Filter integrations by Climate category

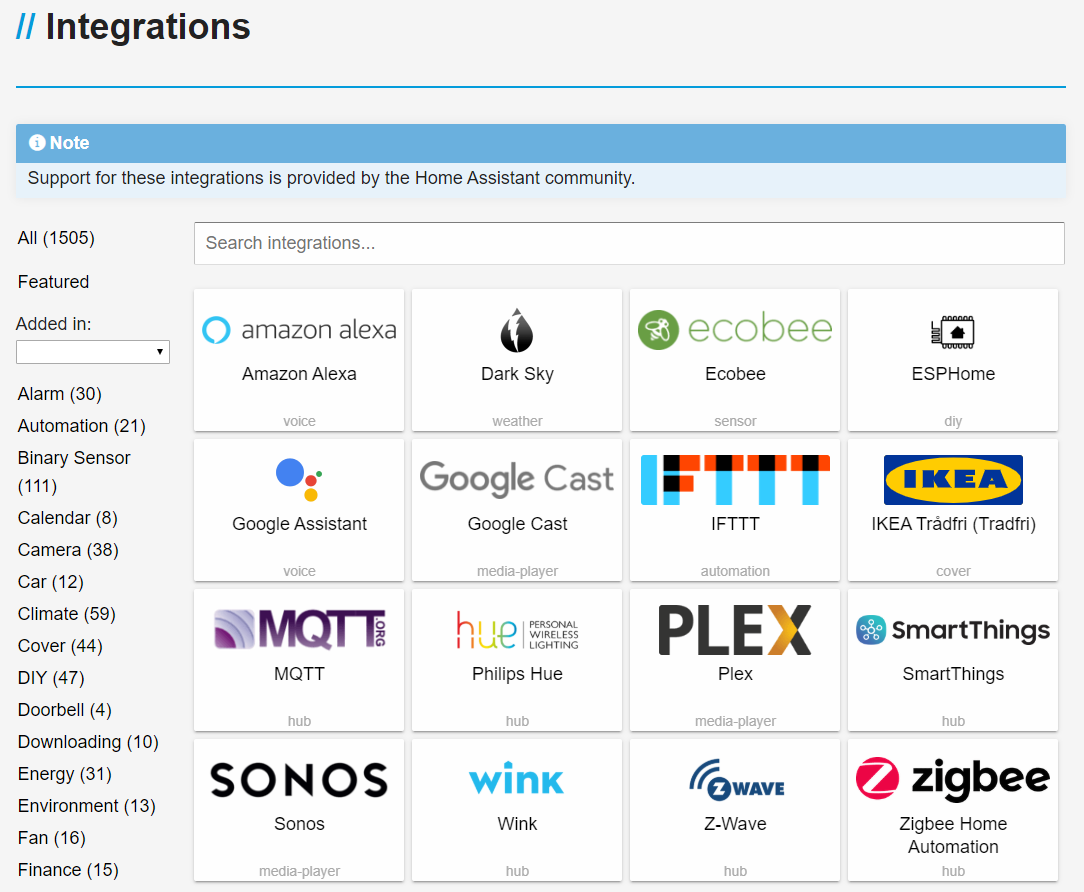pyautogui.click(x=66, y=614)
